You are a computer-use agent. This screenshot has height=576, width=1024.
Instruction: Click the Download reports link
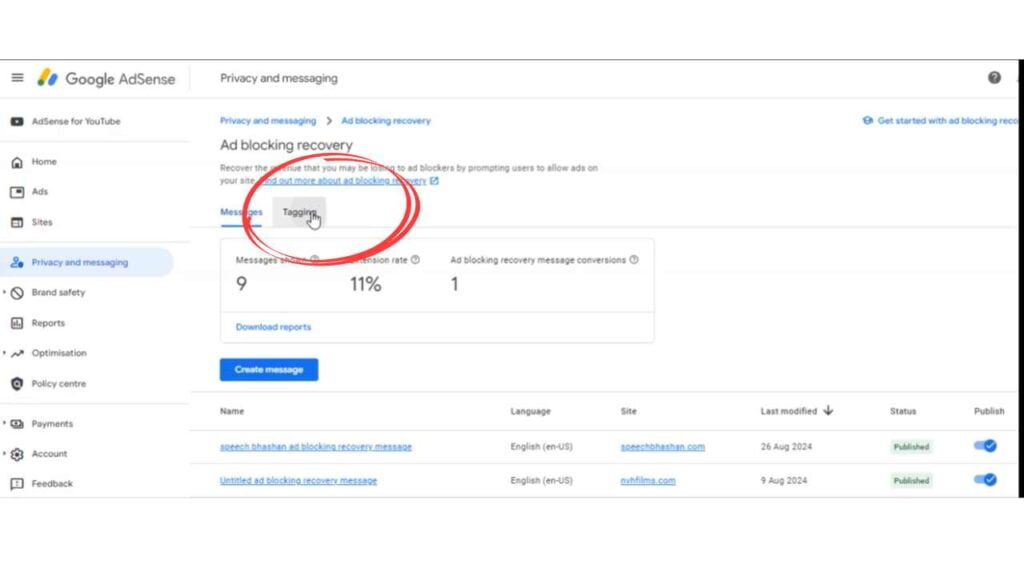click(x=273, y=327)
